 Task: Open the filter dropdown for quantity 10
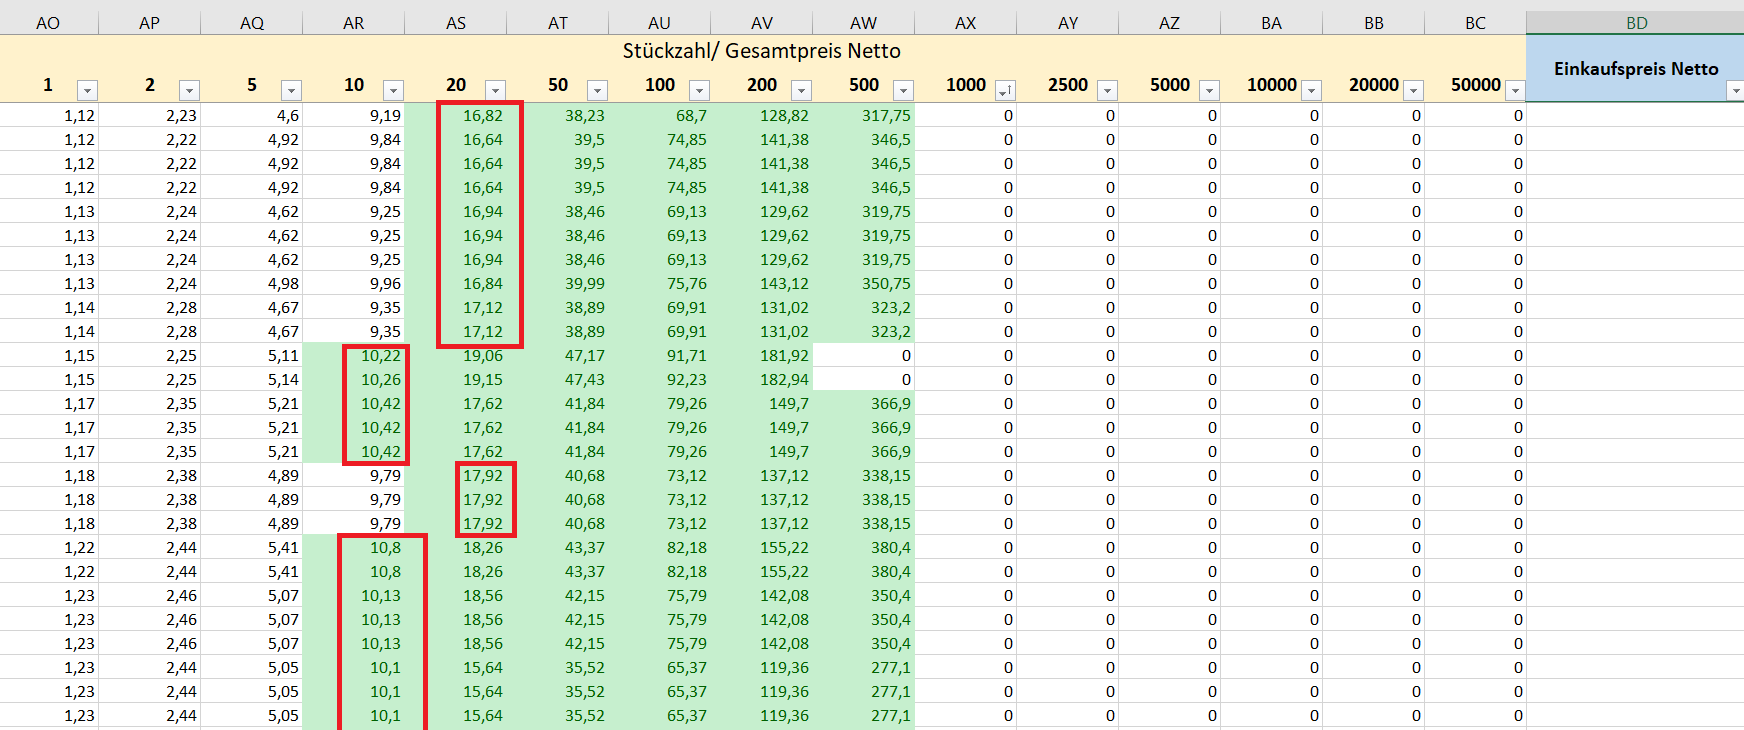[393, 91]
